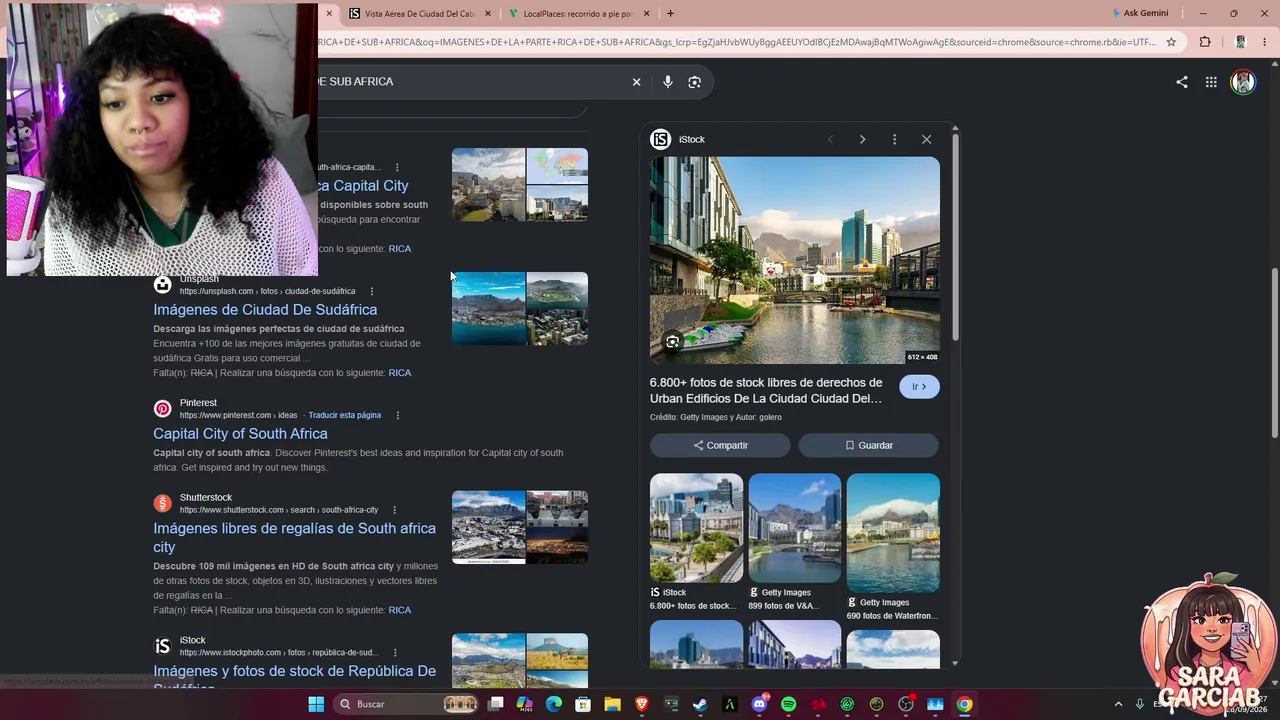Show hidden system tray icons
Image resolution: width=1280 pixels, height=720 pixels.
[1118, 704]
